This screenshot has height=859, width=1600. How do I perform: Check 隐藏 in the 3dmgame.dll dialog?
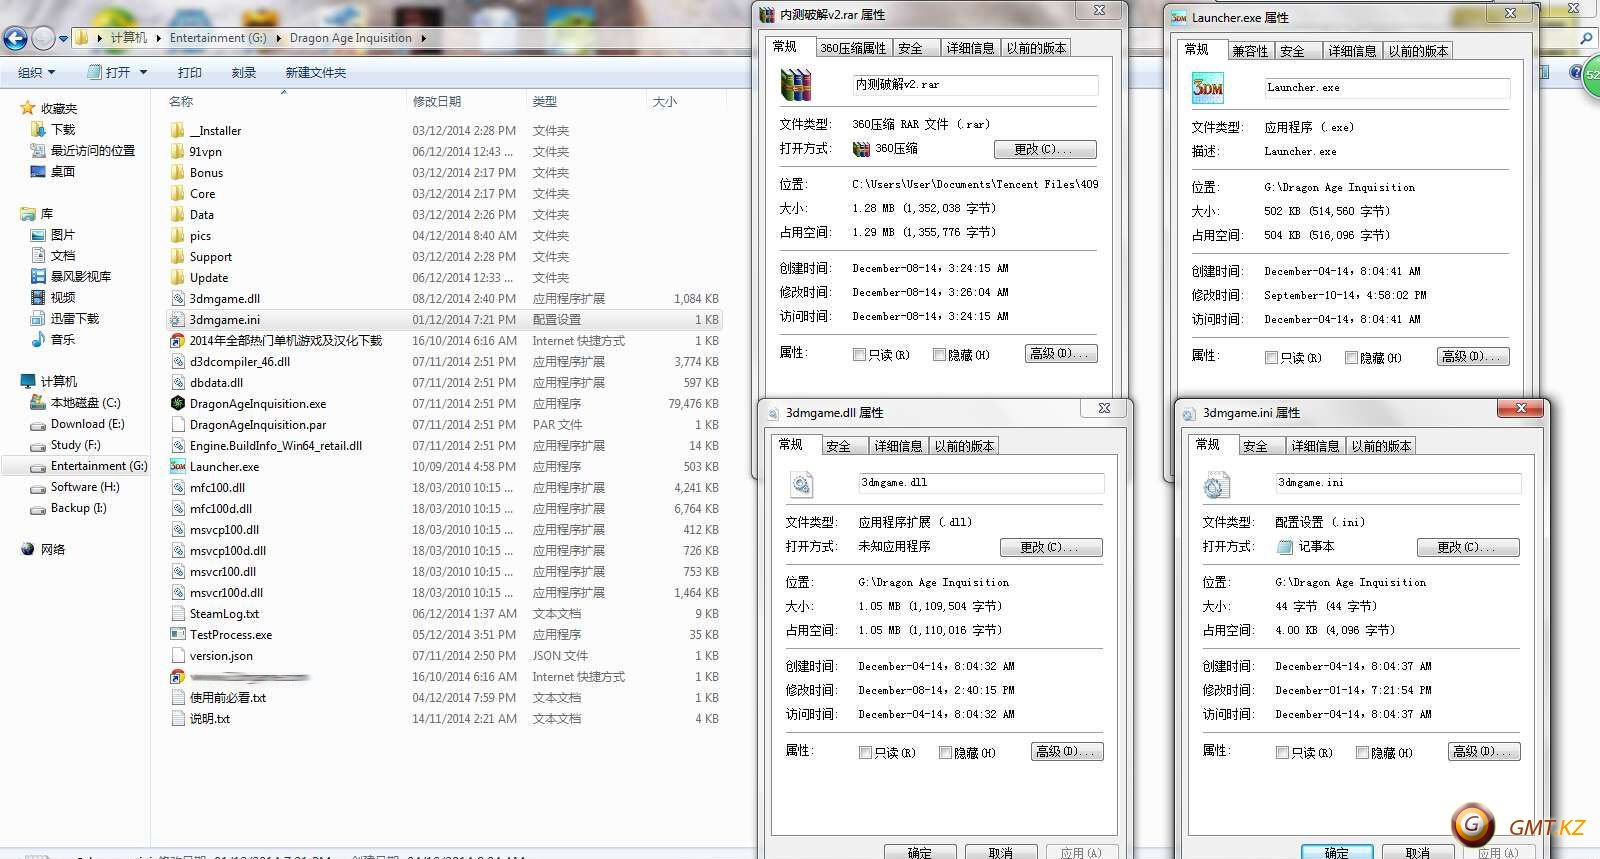(945, 753)
